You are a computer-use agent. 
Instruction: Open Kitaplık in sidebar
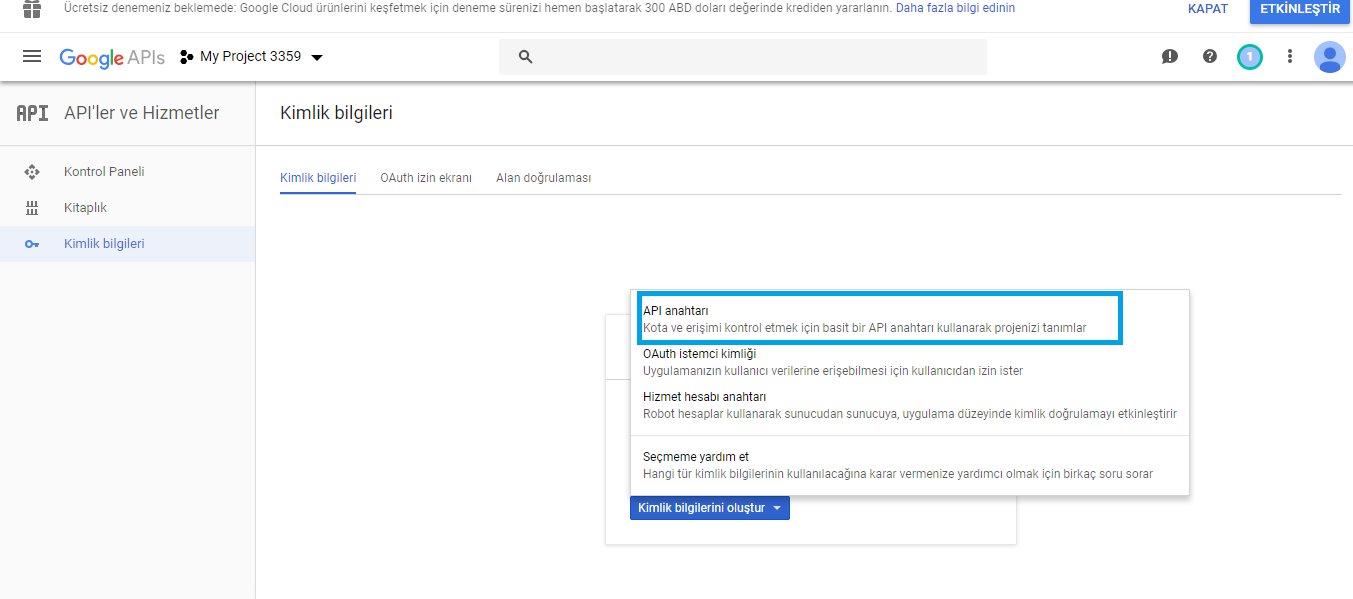click(127, 208)
